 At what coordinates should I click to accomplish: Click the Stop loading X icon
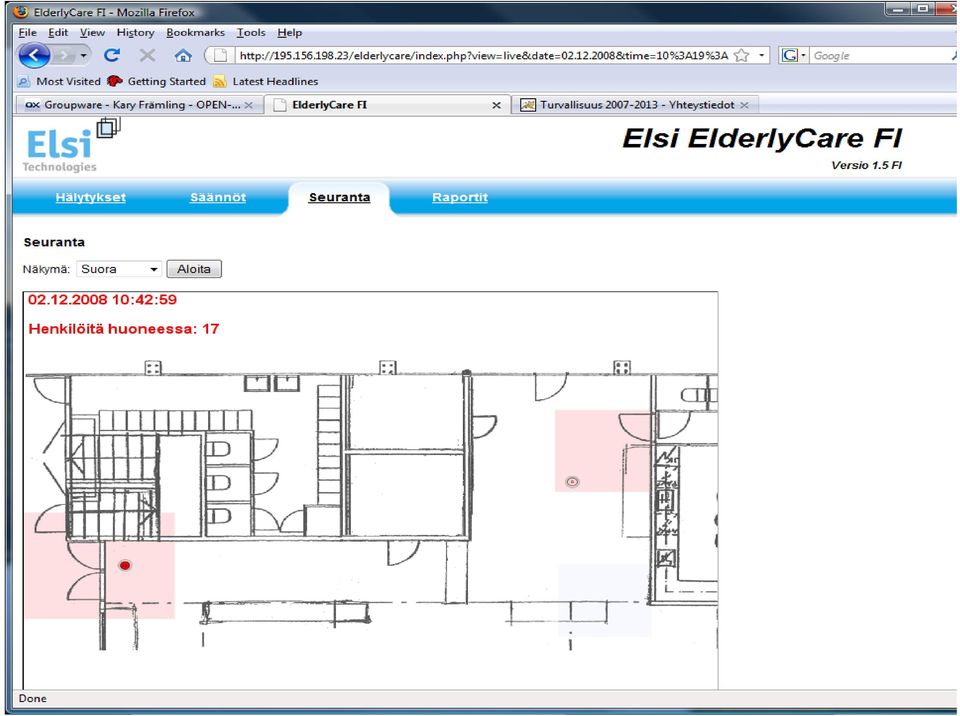click(147, 56)
